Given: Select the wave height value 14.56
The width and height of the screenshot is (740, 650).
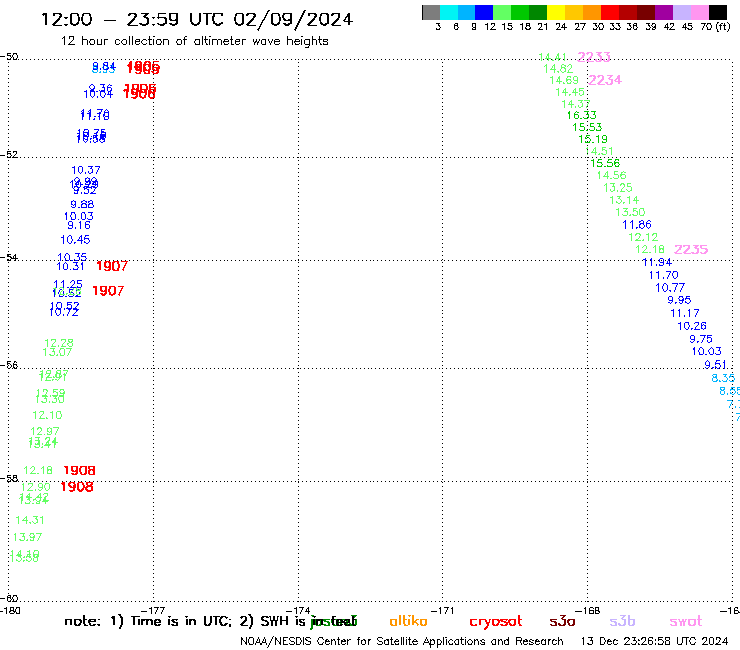Looking at the screenshot, I should click(x=612, y=176).
